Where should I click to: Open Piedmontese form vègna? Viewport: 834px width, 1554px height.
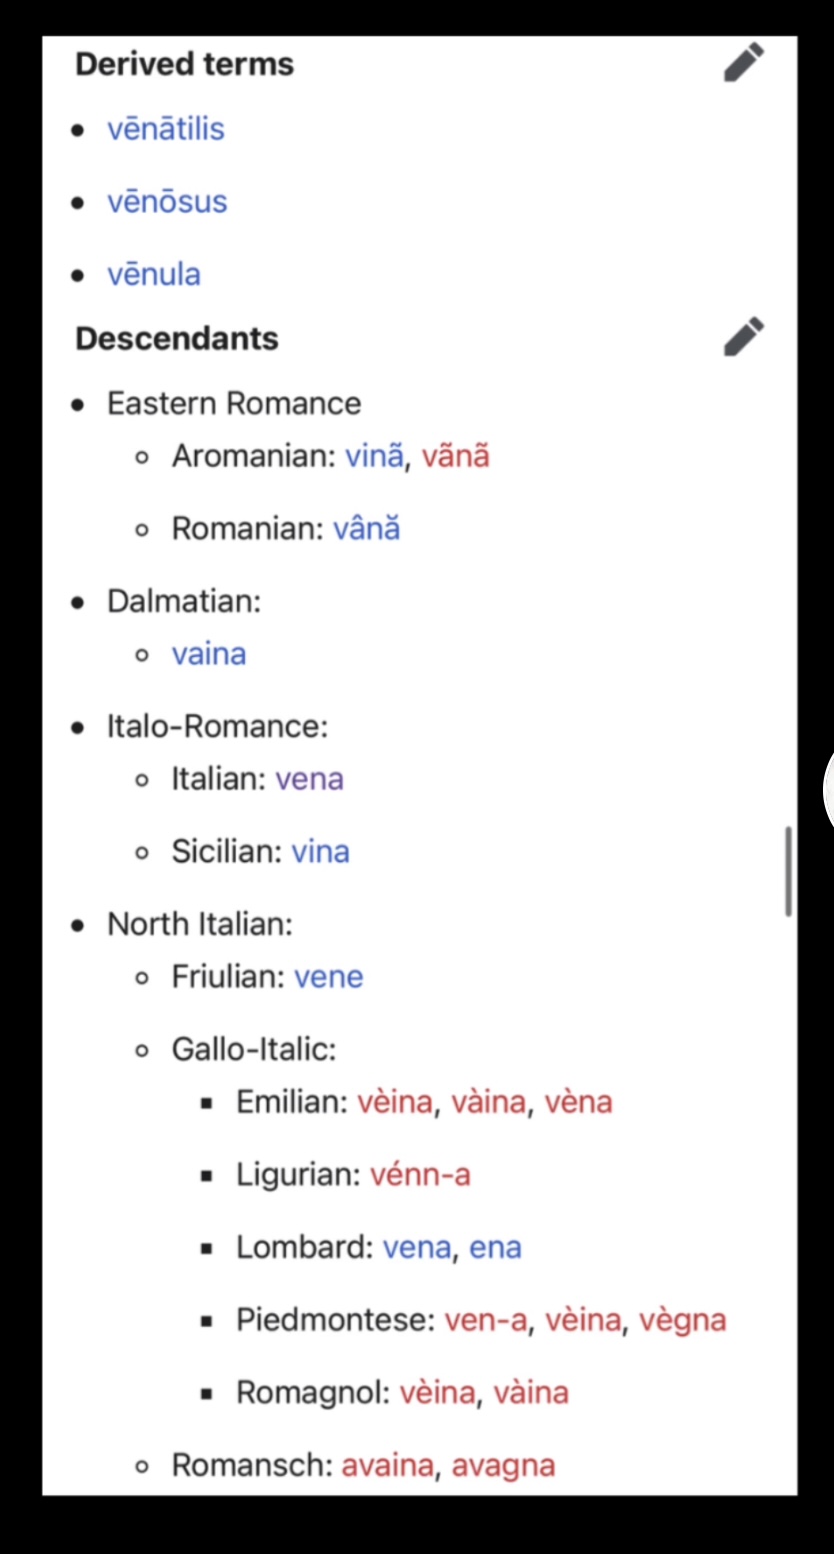click(684, 1320)
